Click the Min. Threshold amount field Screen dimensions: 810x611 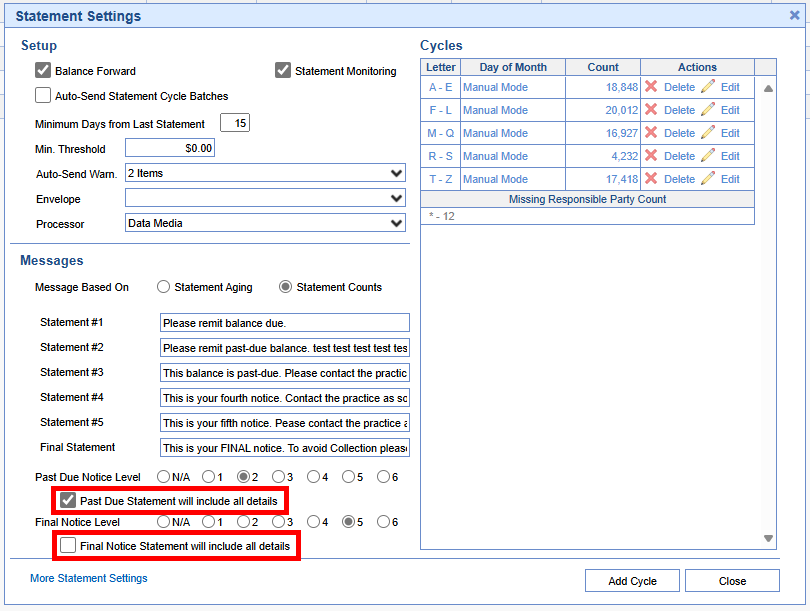click(170, 148)
